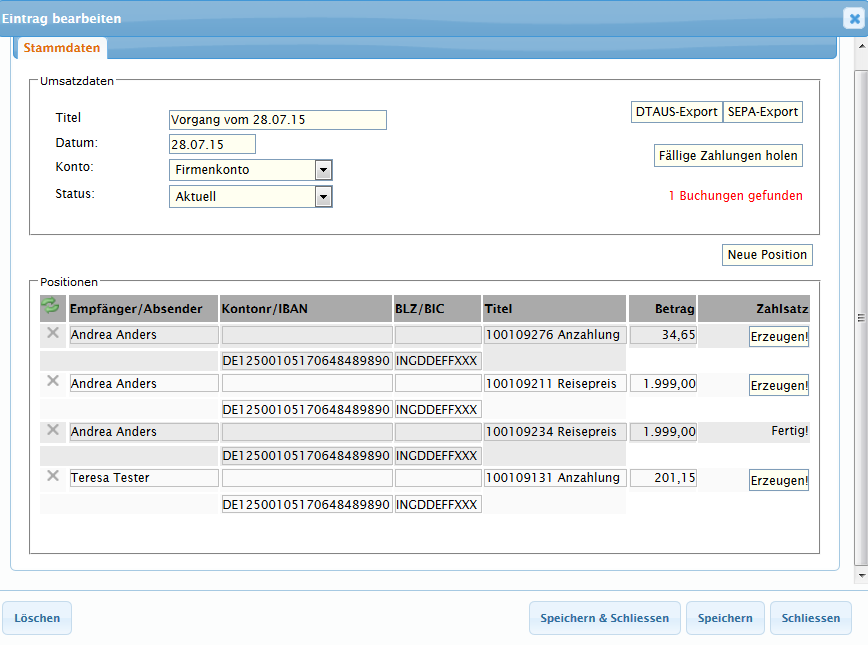Click Speichern & Schliessen

point(604,618)
